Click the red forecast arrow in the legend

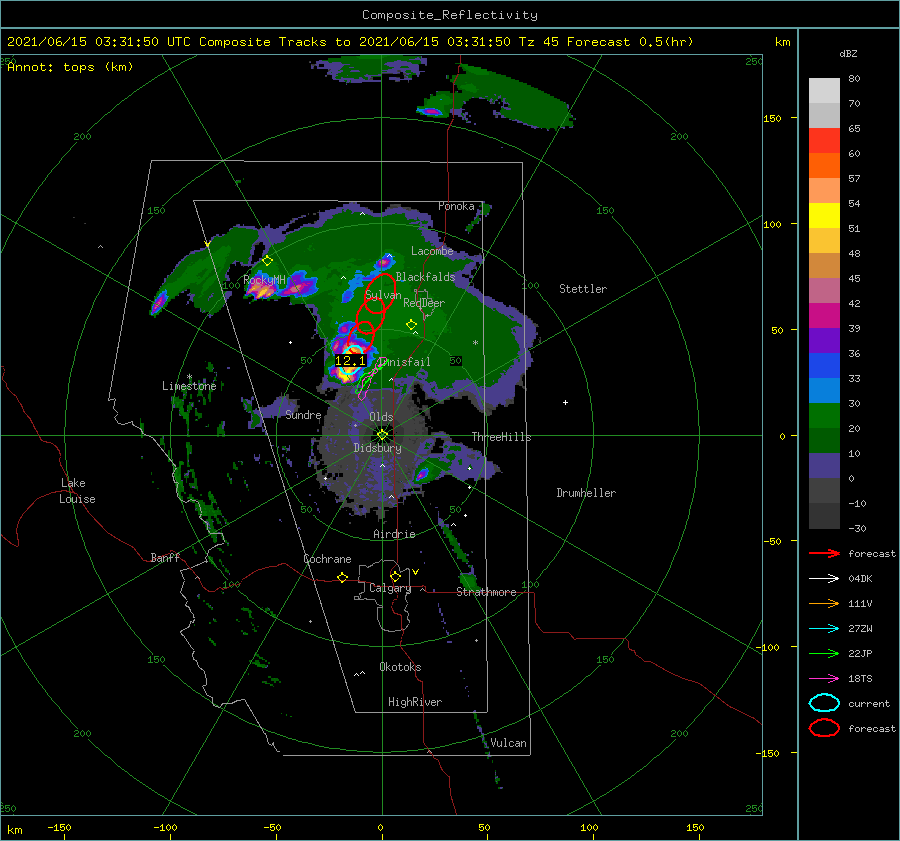pos(824,553)
